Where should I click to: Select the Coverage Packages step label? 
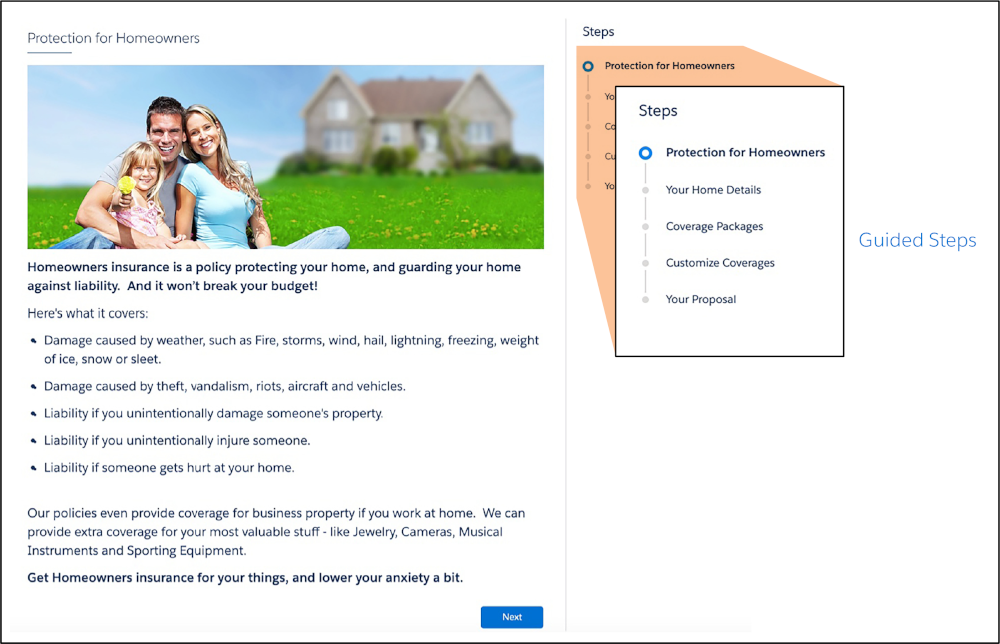(714, 226)
